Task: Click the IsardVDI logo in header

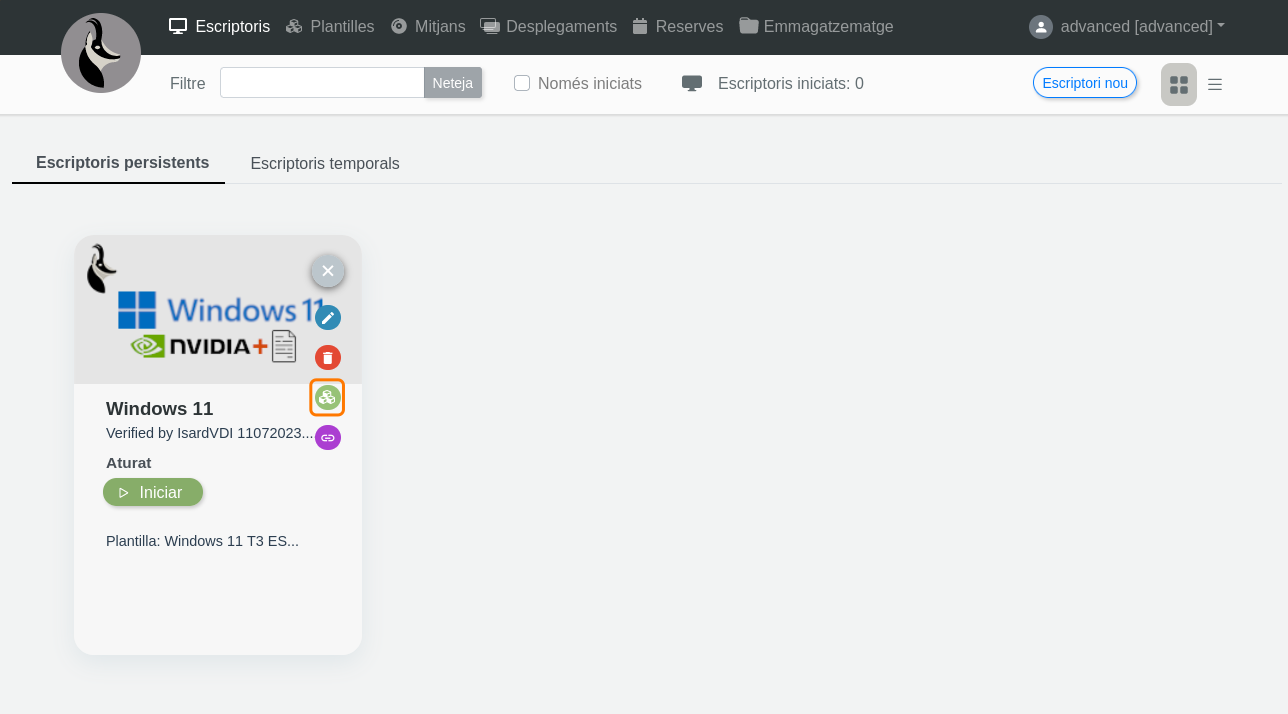Action: 101,53
